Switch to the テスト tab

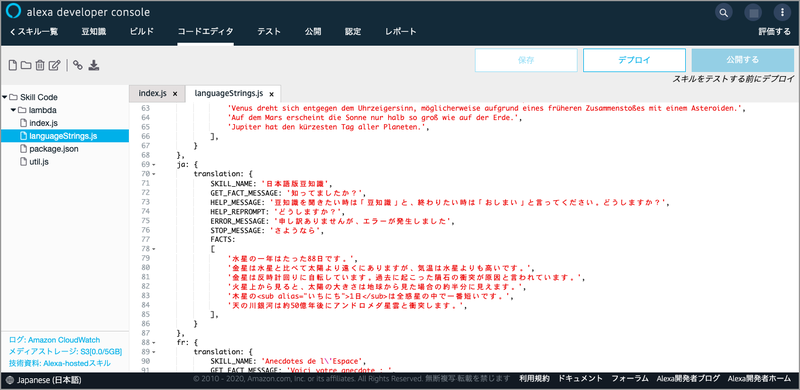[x=269, y=32]
